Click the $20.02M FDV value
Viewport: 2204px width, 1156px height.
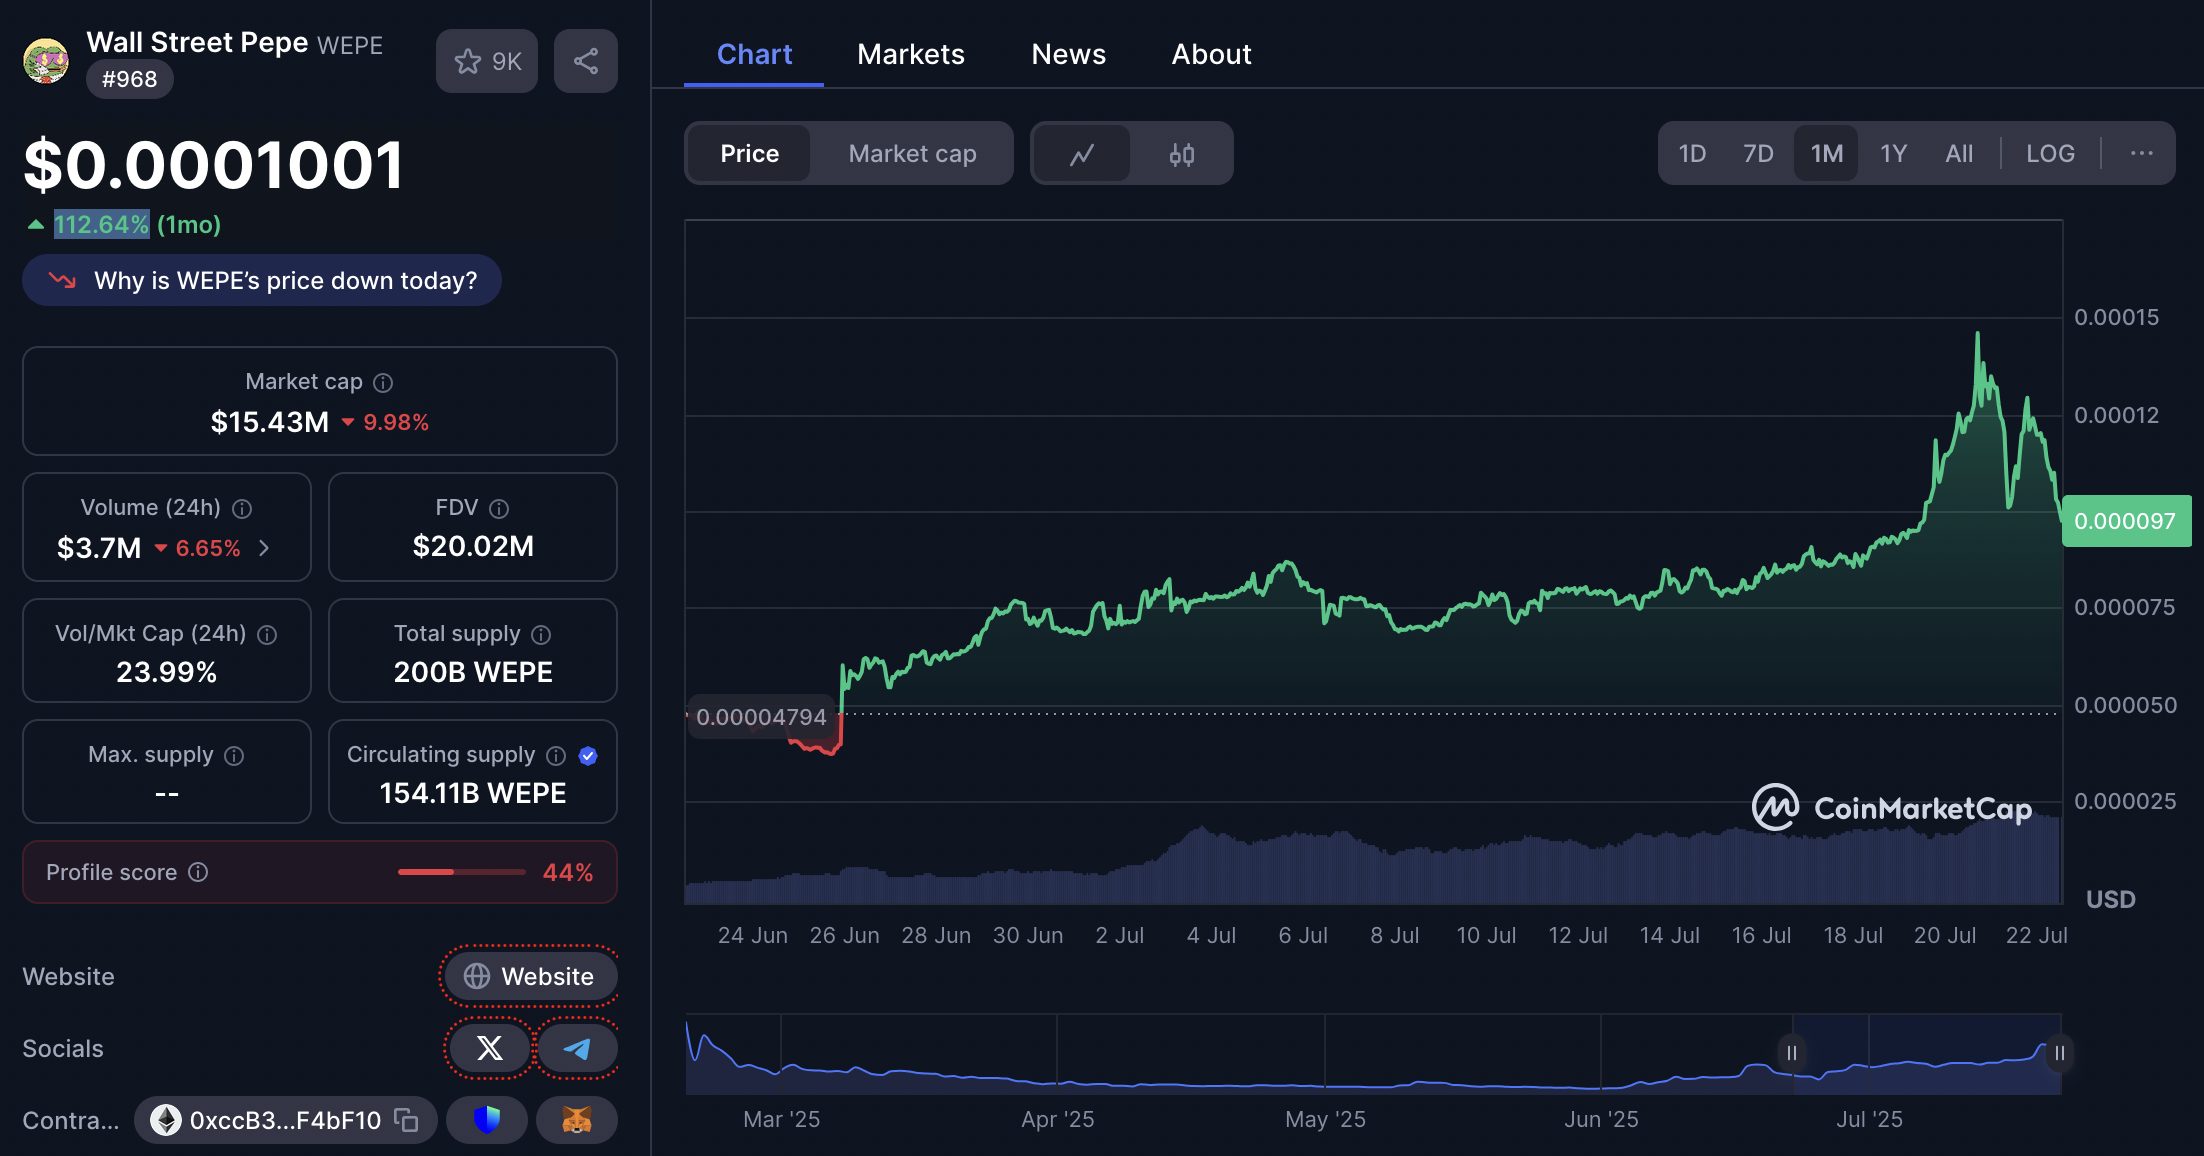(x=473, y=546)
